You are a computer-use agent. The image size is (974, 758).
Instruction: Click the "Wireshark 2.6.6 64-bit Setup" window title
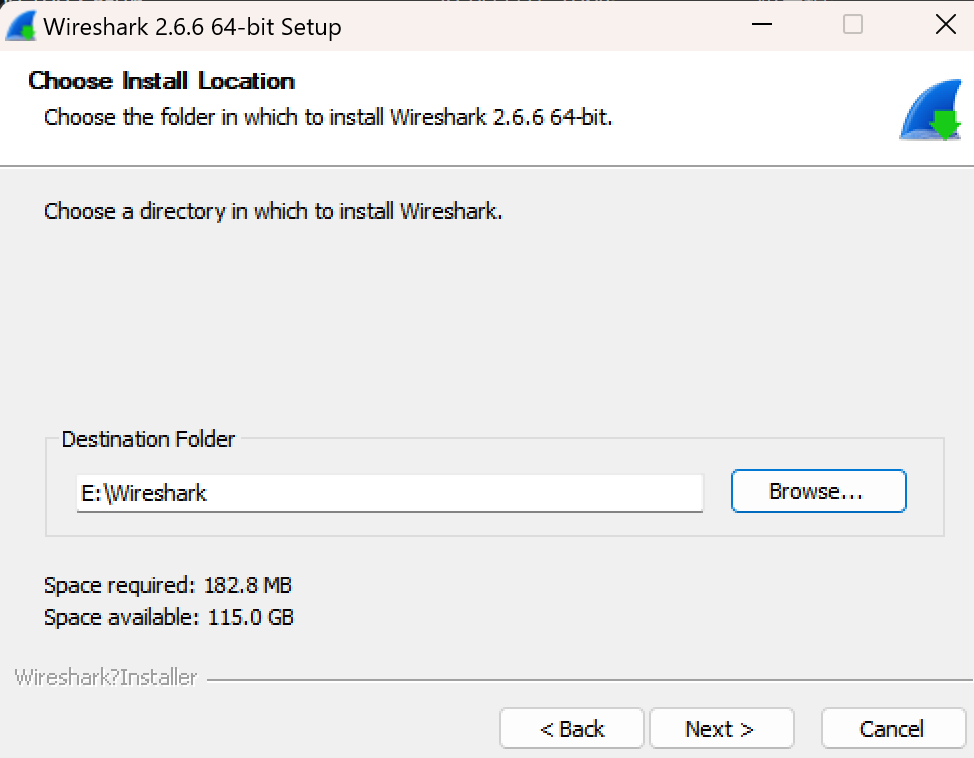point(192,27)
